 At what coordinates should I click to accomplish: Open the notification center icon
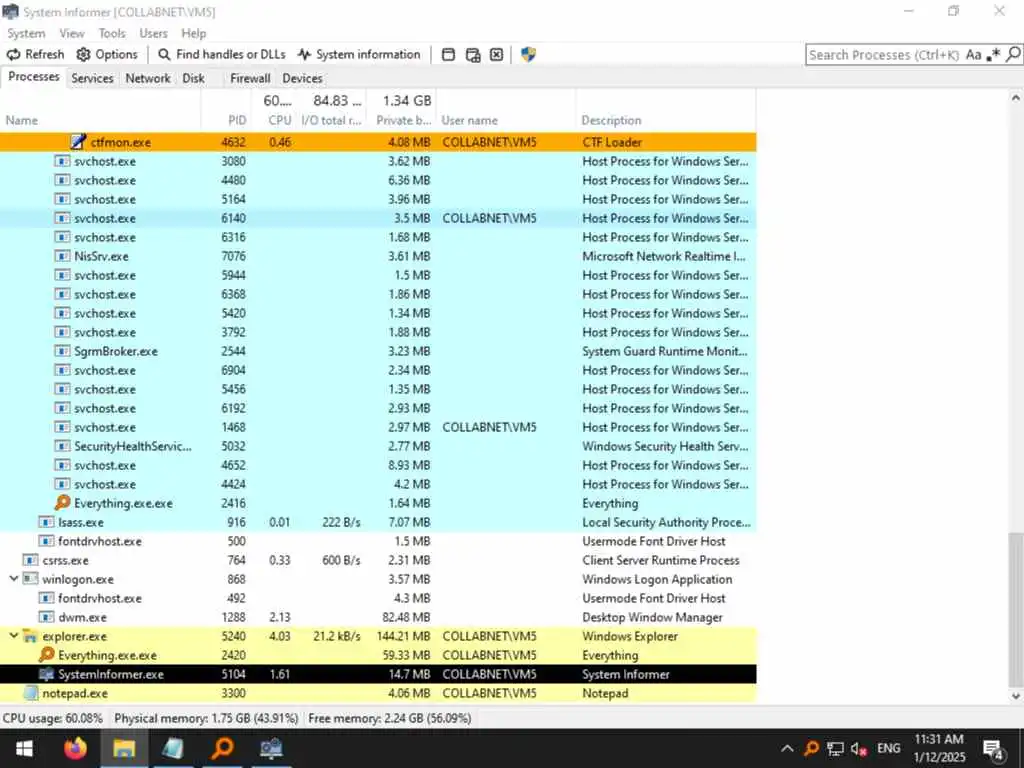point(993,750)
